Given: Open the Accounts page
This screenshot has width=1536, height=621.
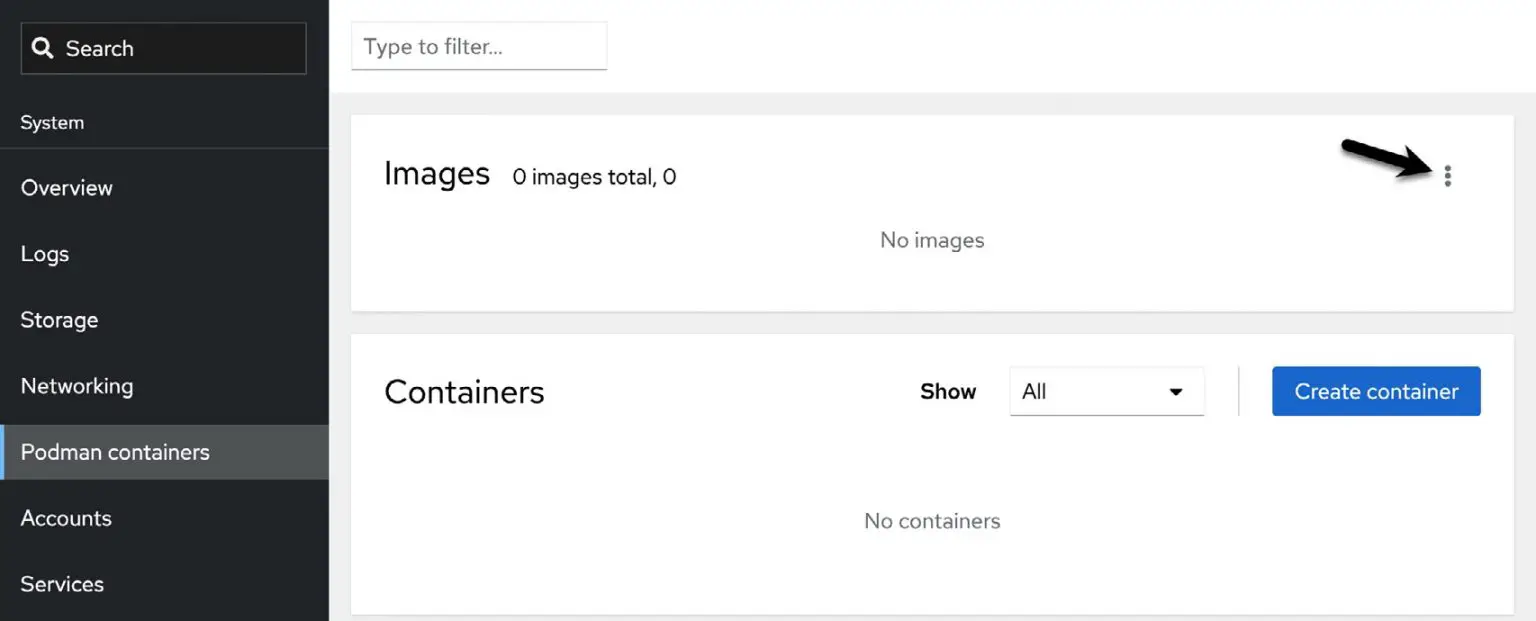Looking at the screenshot, I should point(65,518).
